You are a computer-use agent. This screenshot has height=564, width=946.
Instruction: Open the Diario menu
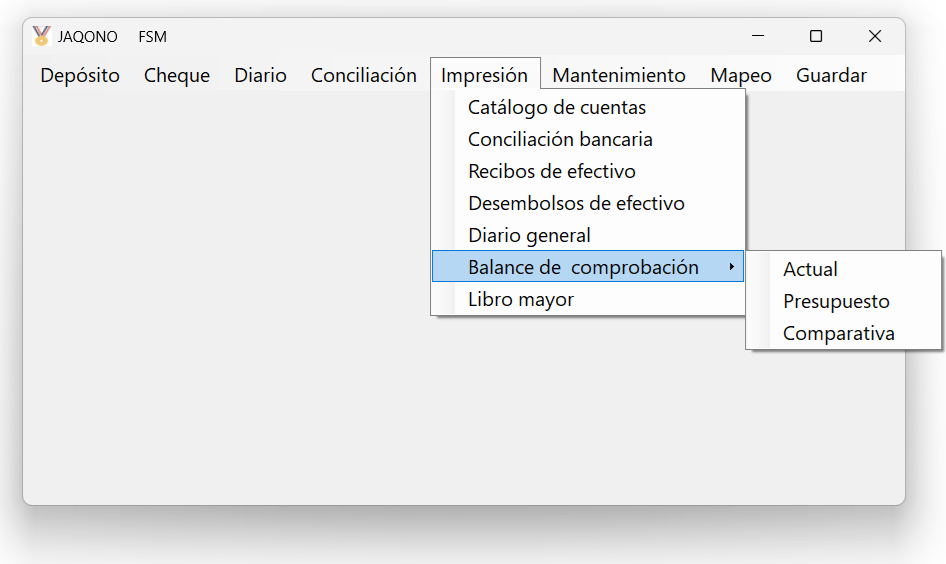pyautogui.click(x=260, y=75)
